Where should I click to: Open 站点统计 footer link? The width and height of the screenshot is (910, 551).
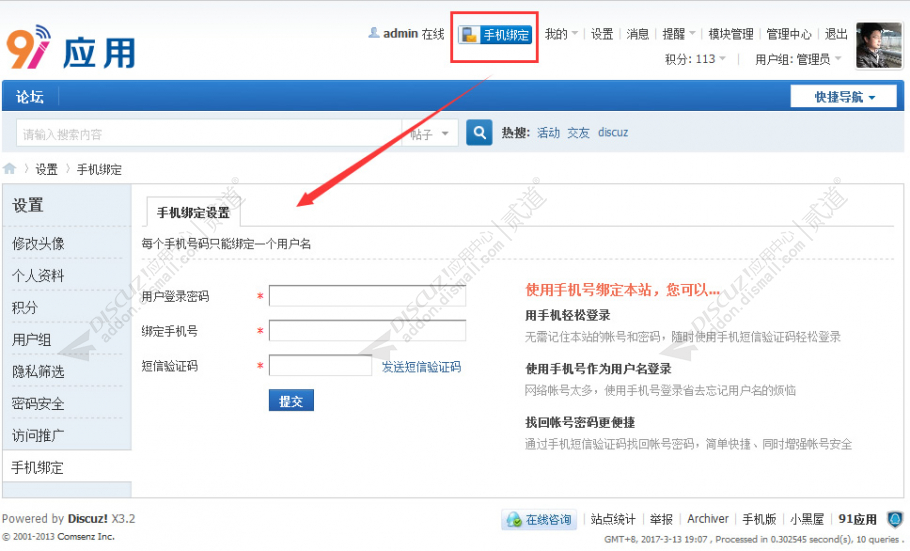(613, 519)
